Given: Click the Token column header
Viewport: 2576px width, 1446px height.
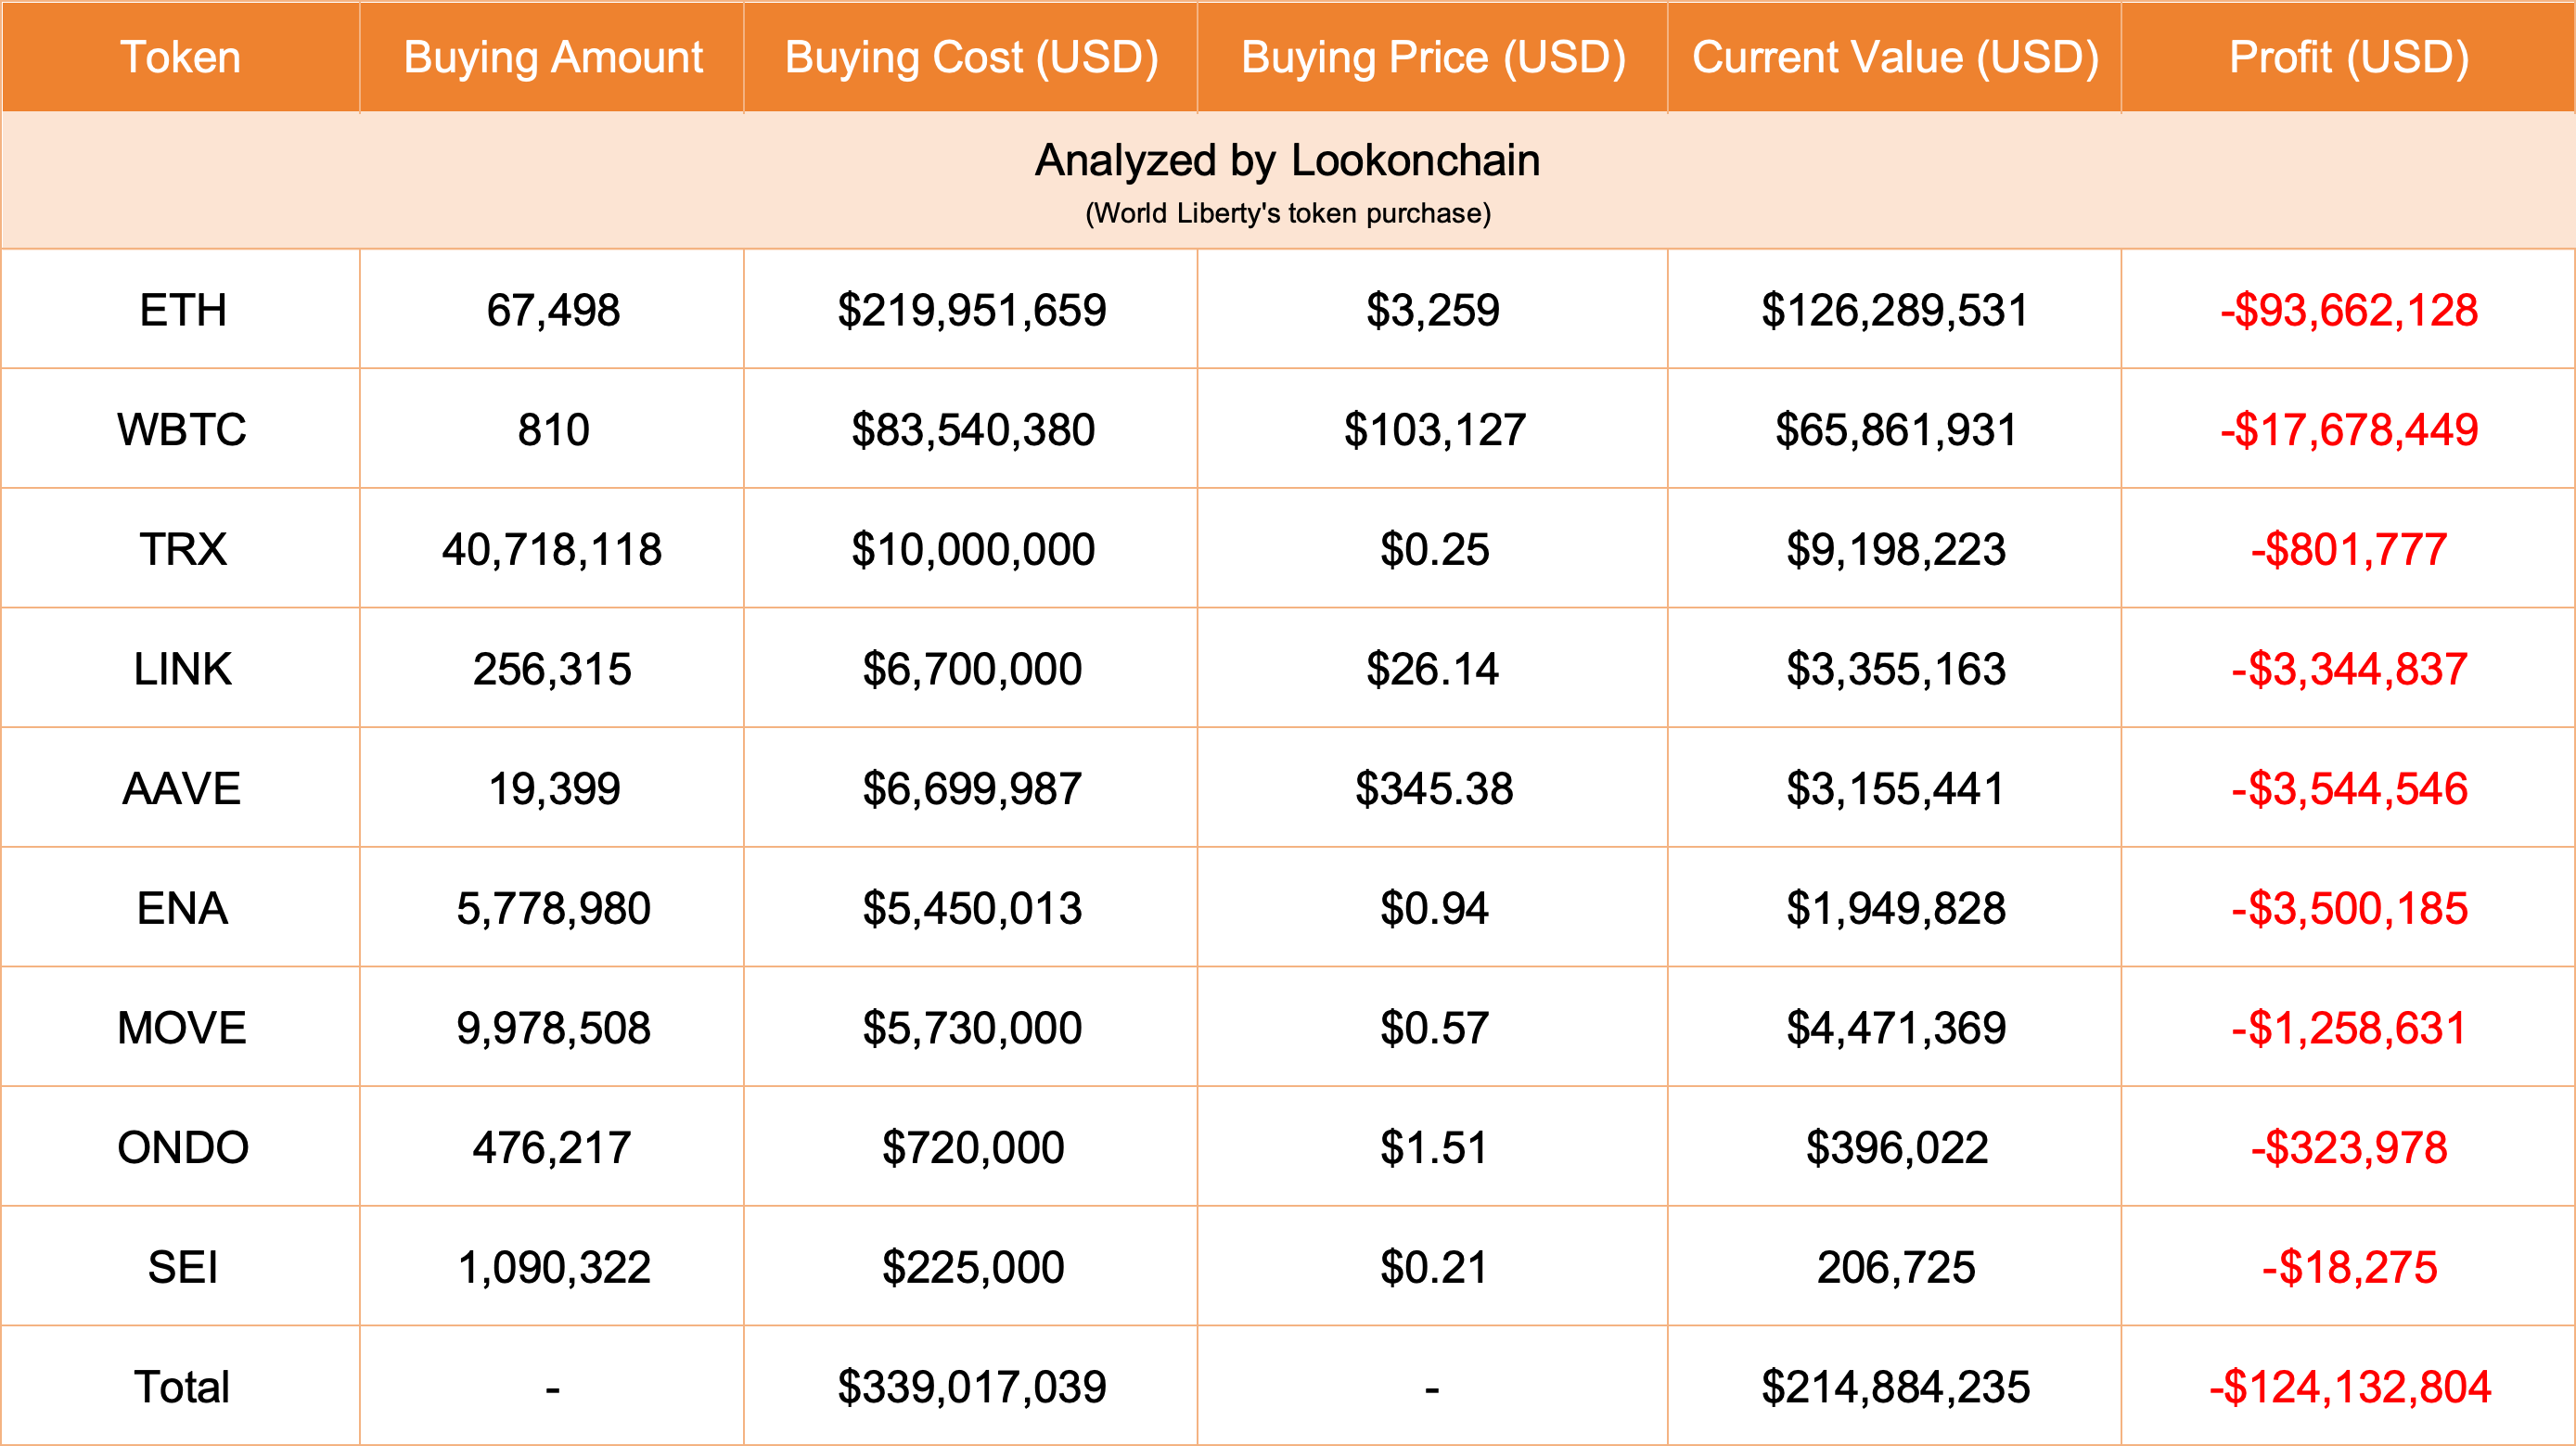Looking at the screenshot, I should (x=181, y=57).
